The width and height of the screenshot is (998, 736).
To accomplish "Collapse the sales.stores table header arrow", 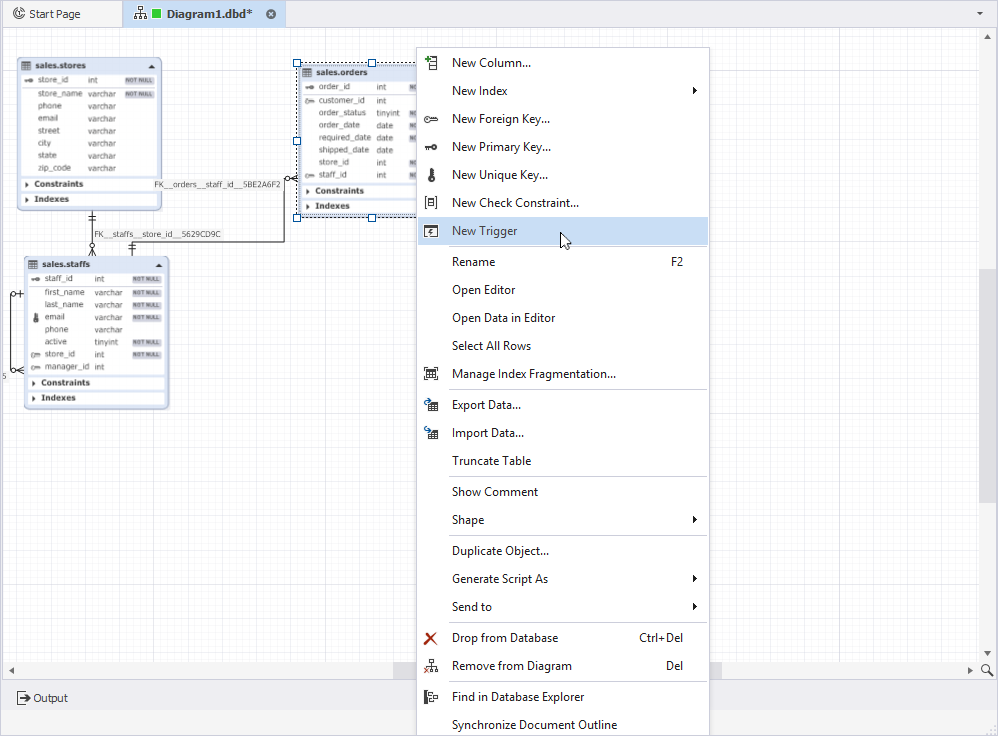I will pos(151,66).
